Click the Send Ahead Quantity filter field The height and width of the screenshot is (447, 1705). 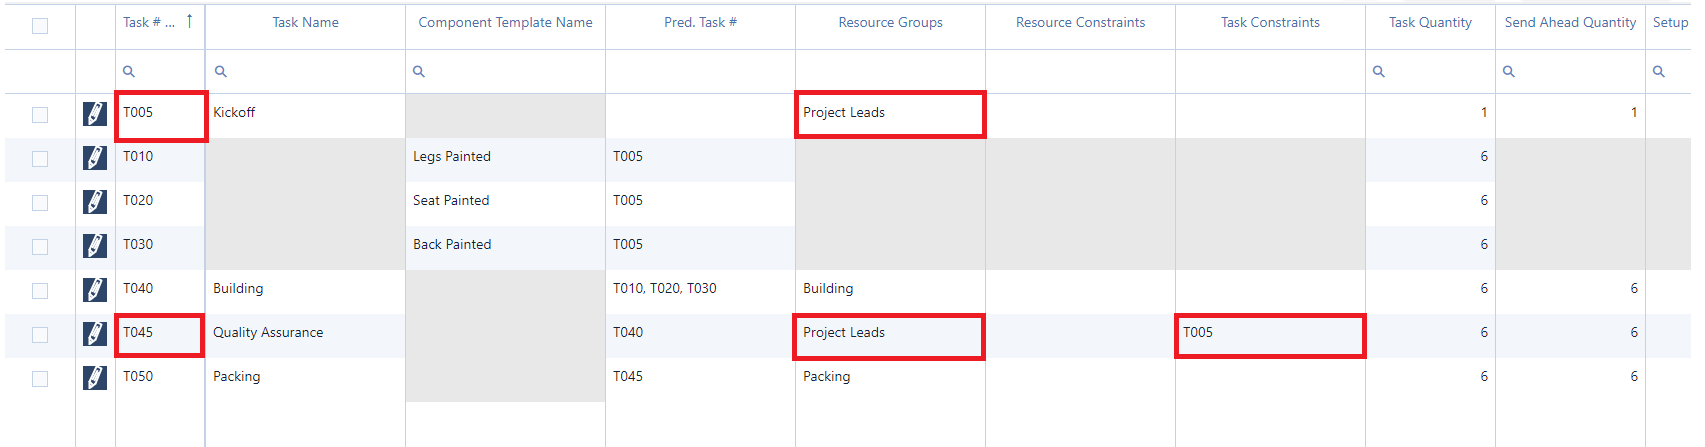(1575, 72)
